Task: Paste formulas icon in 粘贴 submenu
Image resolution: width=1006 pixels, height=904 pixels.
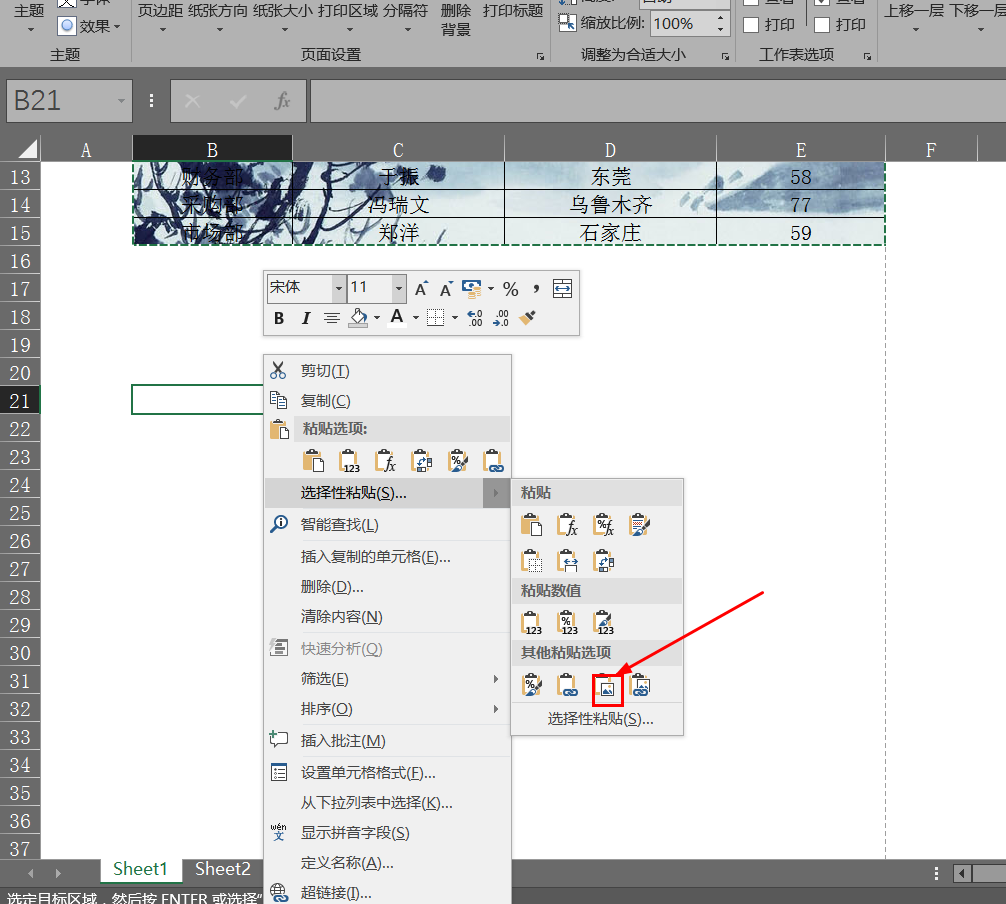Action: (x=567, y=525)
